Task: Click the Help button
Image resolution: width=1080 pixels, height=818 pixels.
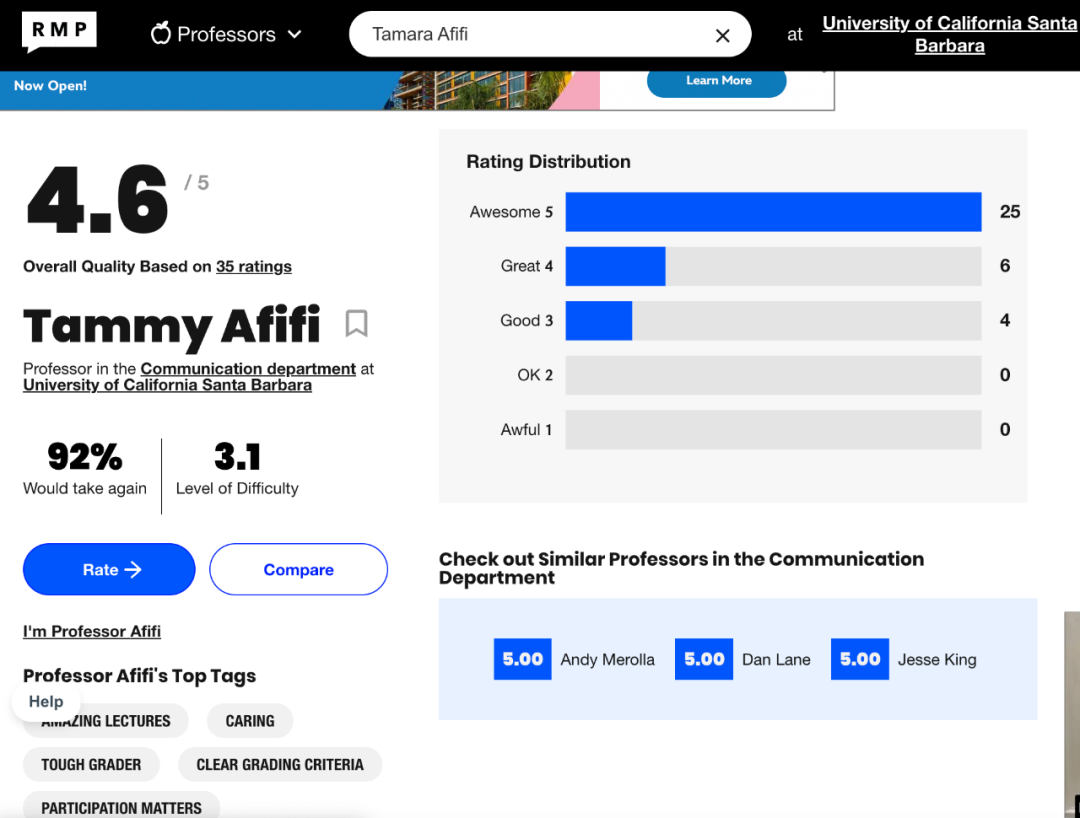Action: (x=45, y=702)
